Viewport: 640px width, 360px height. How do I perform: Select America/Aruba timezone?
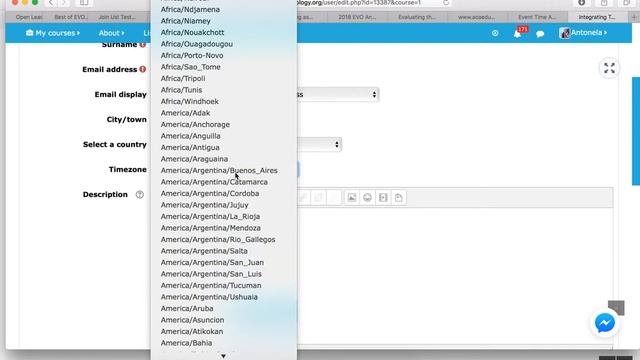pos(187,309)
